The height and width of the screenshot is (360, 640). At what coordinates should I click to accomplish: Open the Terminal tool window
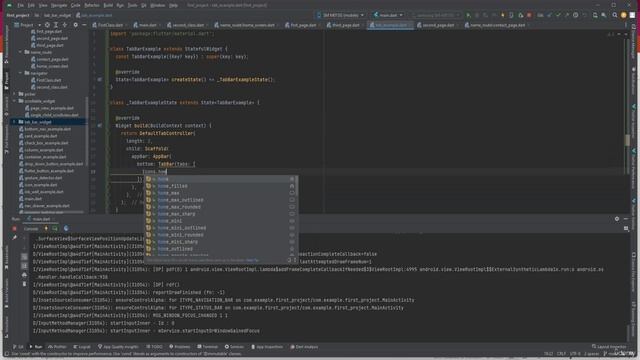(207, 347)
